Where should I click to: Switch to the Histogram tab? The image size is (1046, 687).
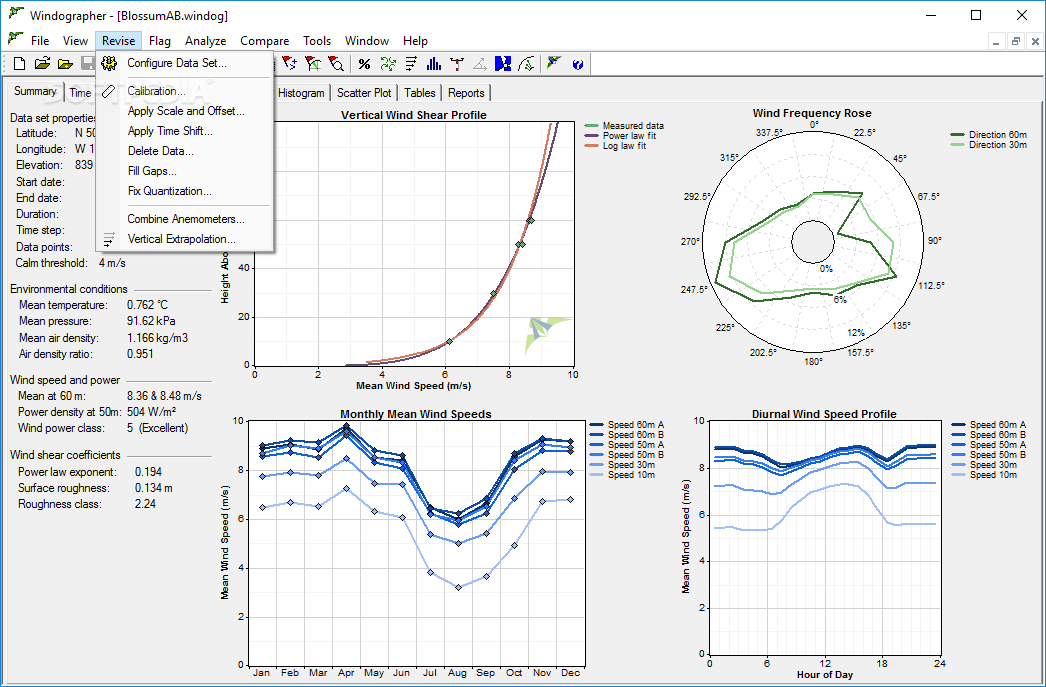[301, 93]
